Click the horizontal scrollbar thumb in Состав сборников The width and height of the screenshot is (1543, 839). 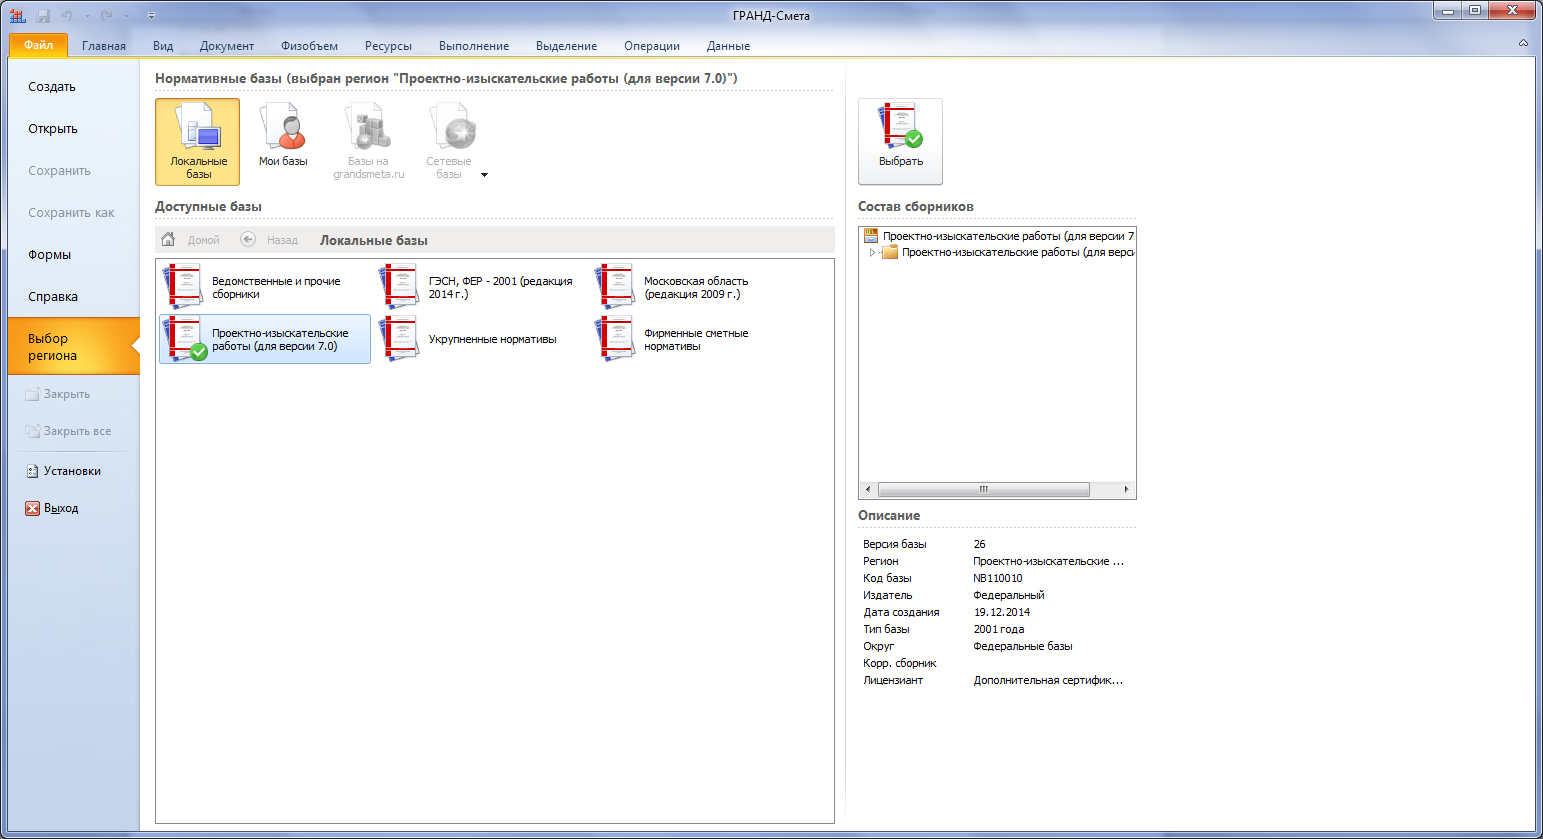coord(984,490)
